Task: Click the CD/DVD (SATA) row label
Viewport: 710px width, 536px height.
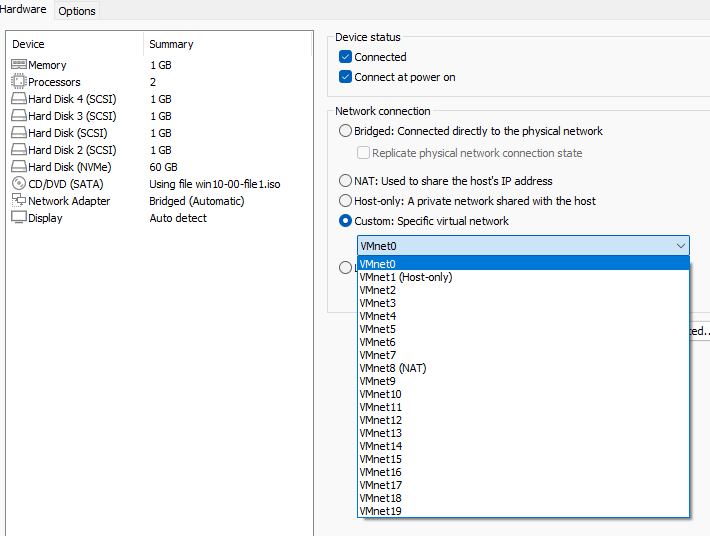Action: 66,184
